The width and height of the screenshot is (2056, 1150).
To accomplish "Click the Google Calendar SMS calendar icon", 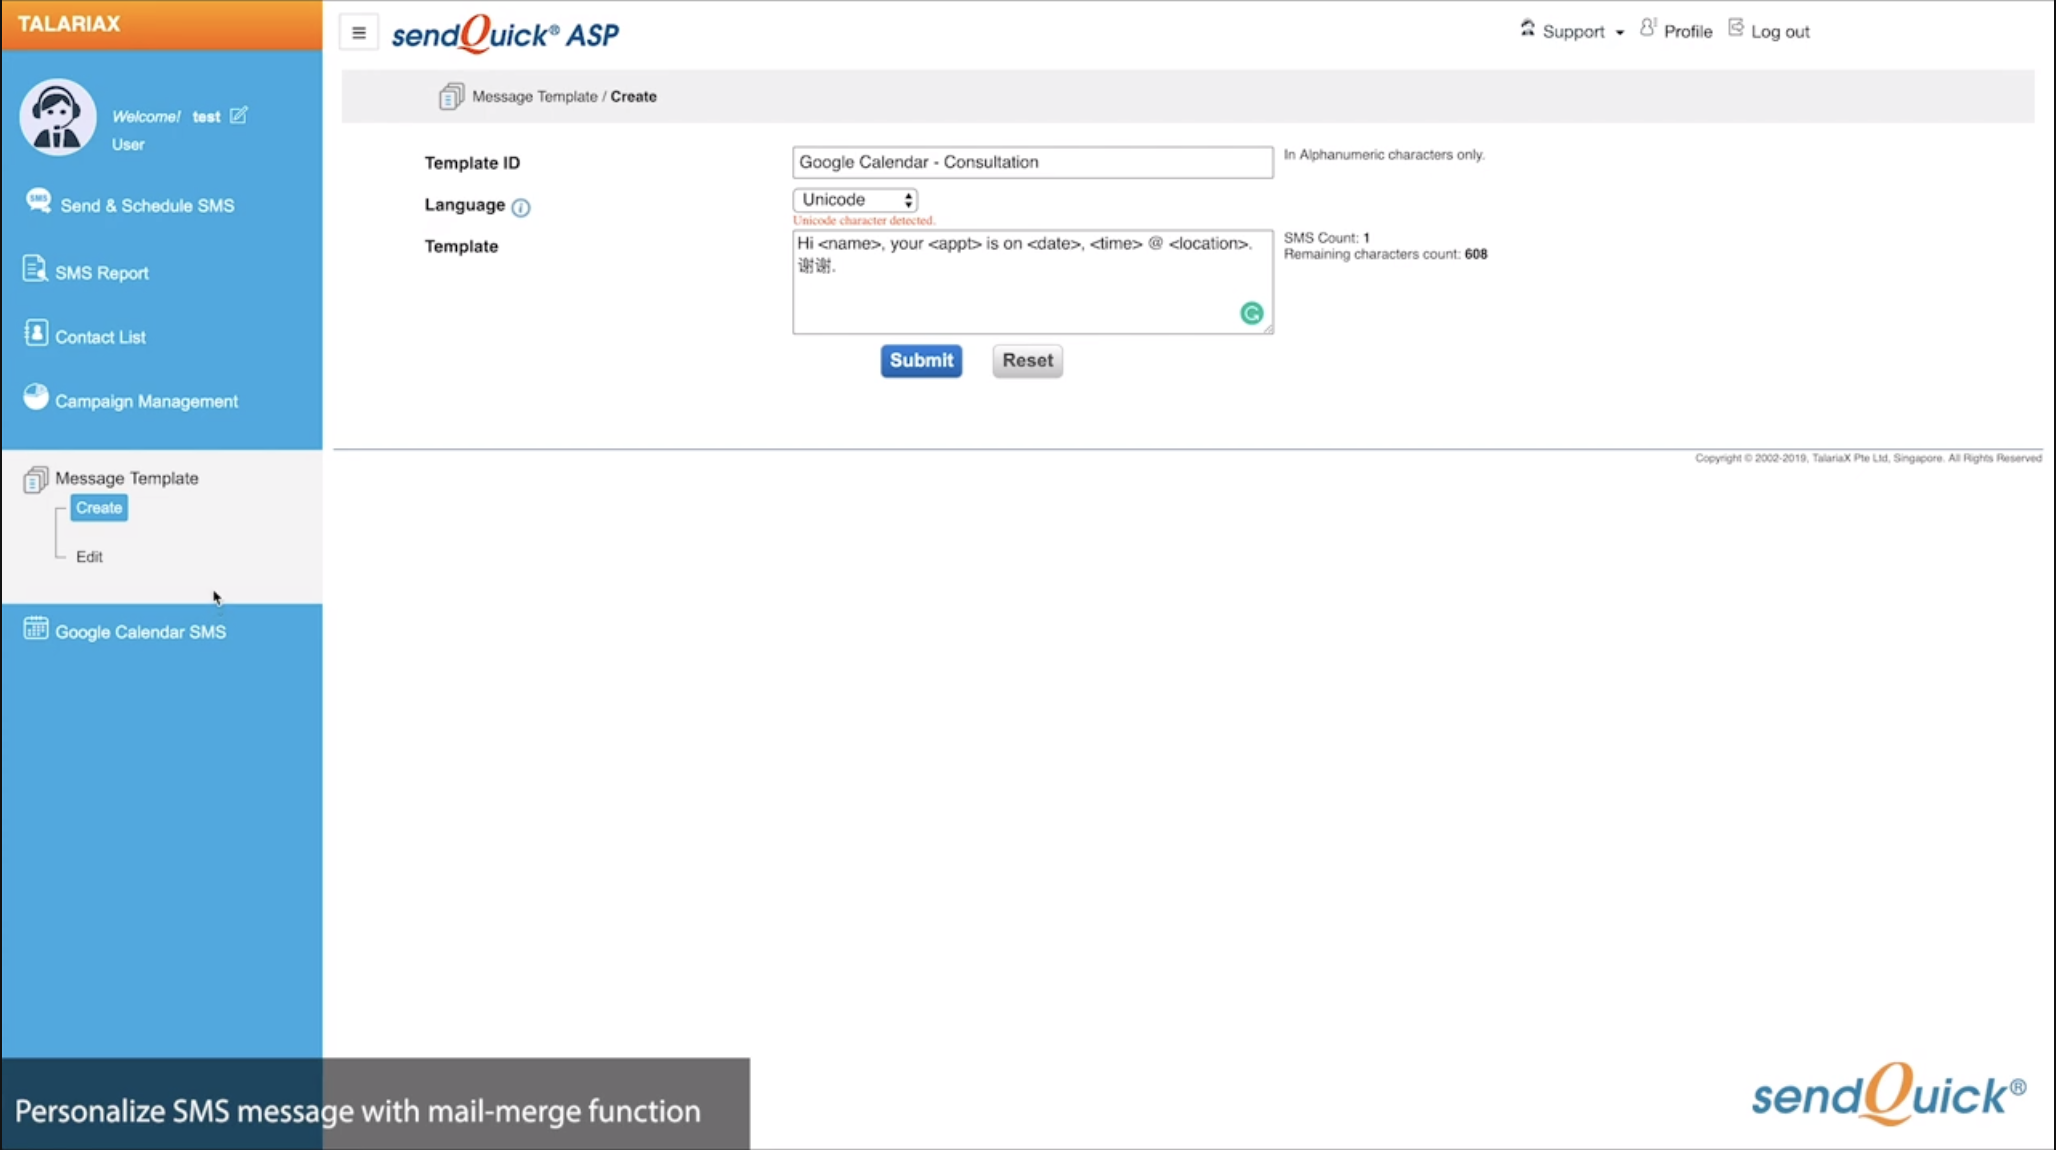I will (36, 628).
